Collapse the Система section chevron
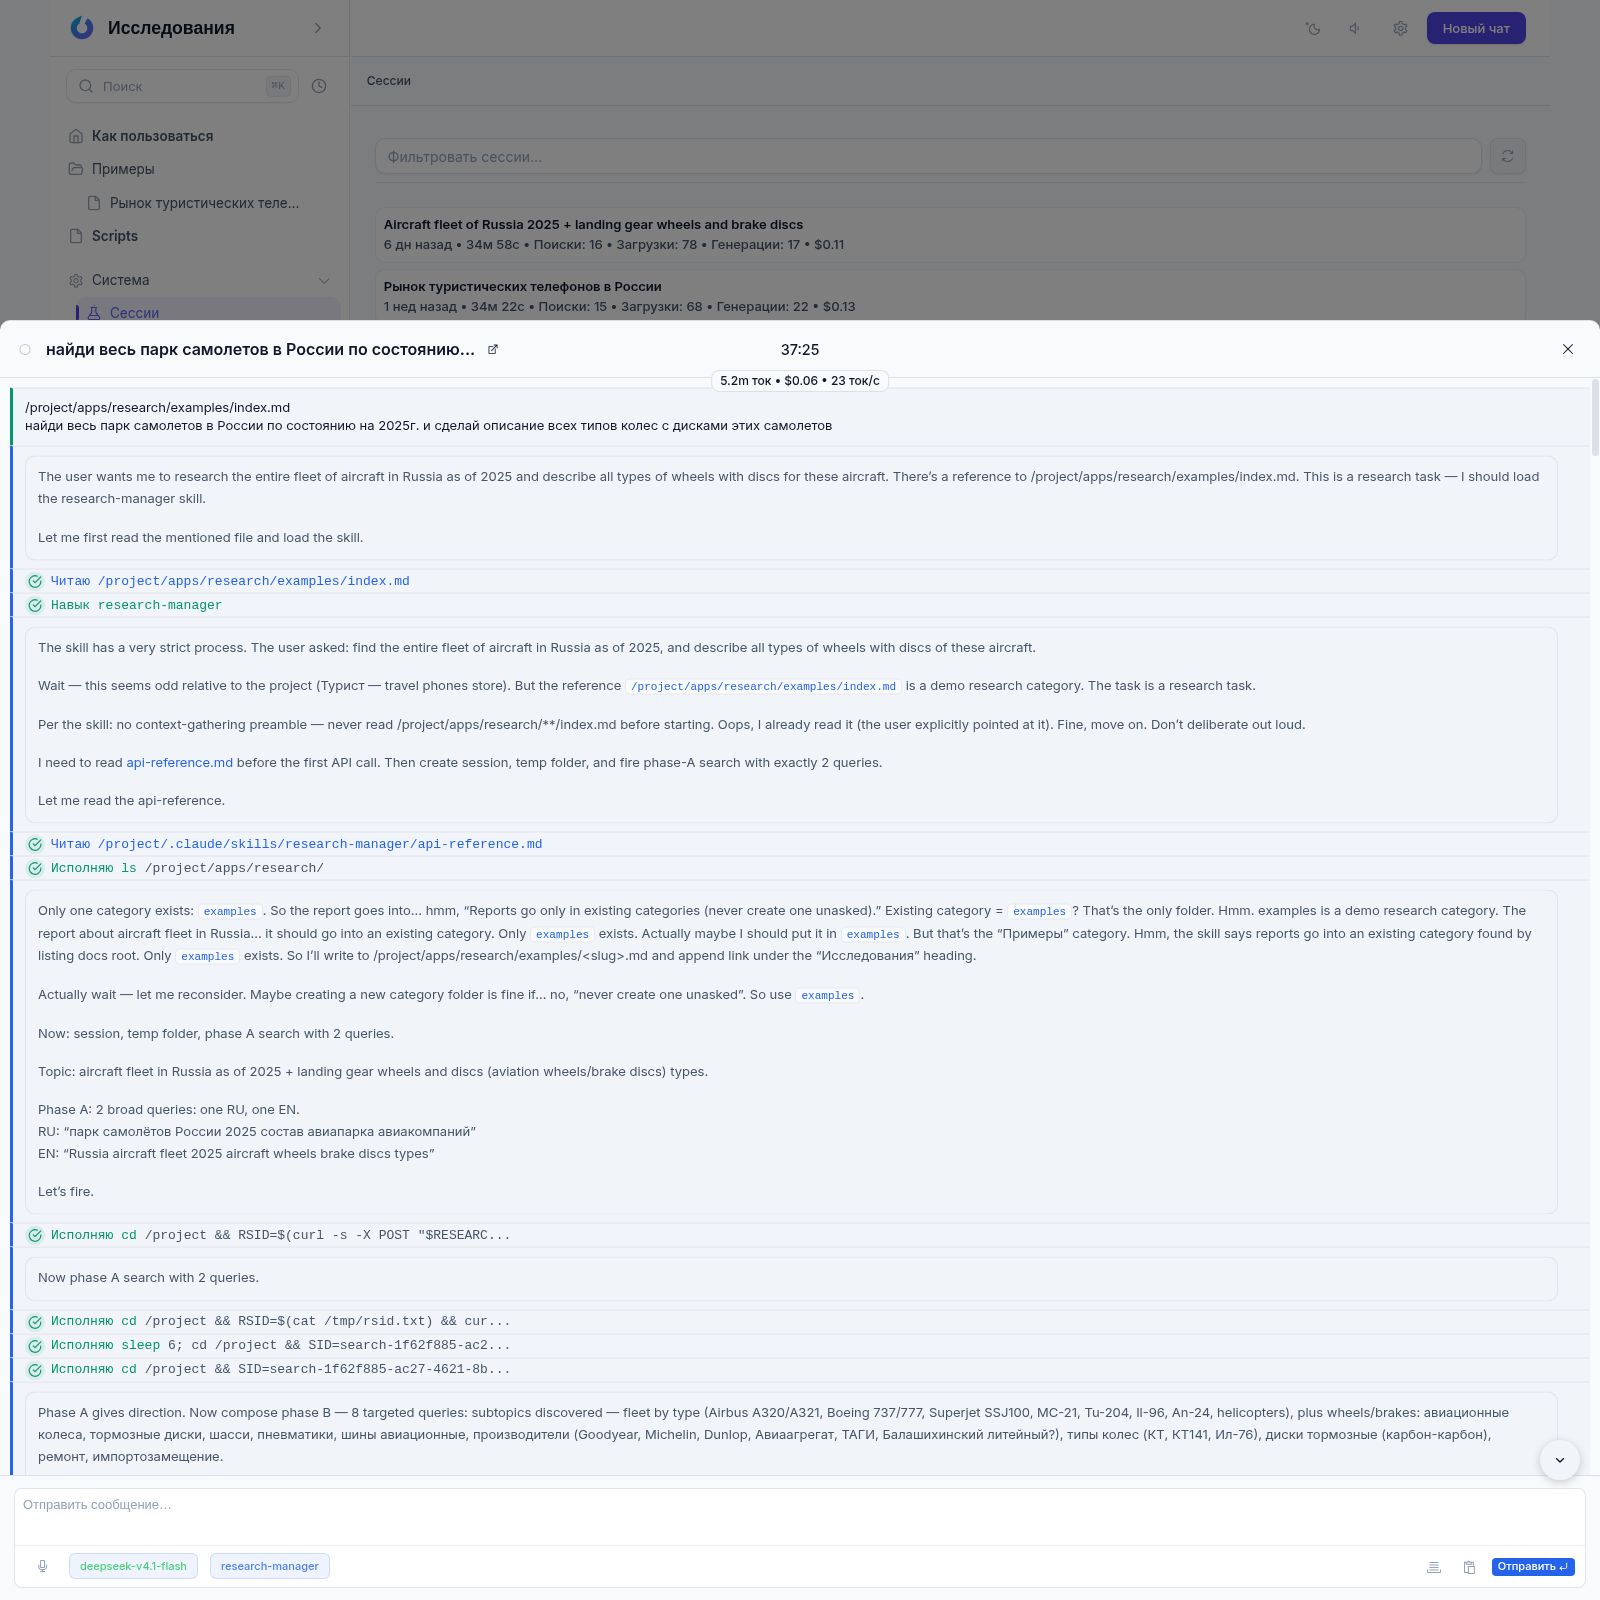This screenshot has height=1600, width=1600. tap(324, 280)
